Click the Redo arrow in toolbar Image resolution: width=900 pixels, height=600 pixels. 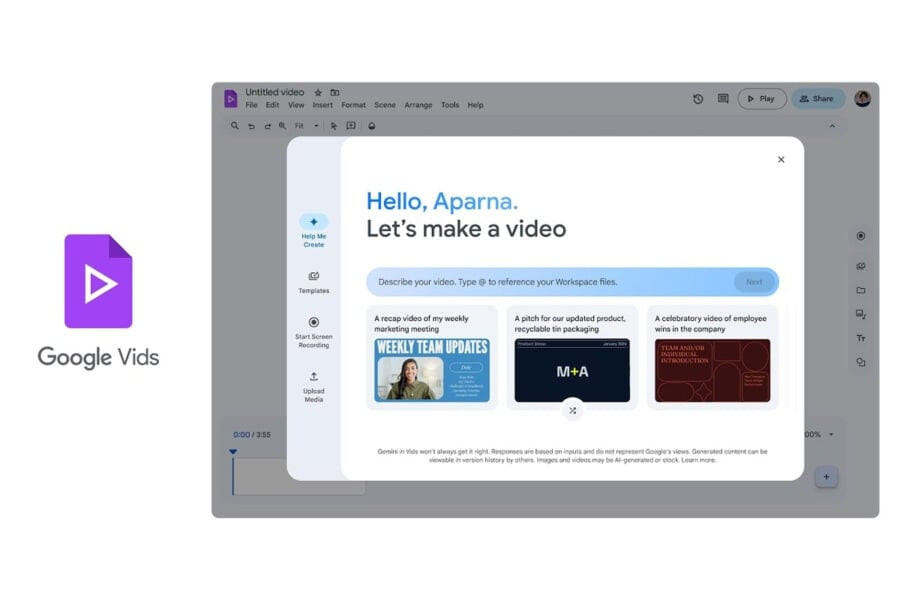tap(267, 126)
